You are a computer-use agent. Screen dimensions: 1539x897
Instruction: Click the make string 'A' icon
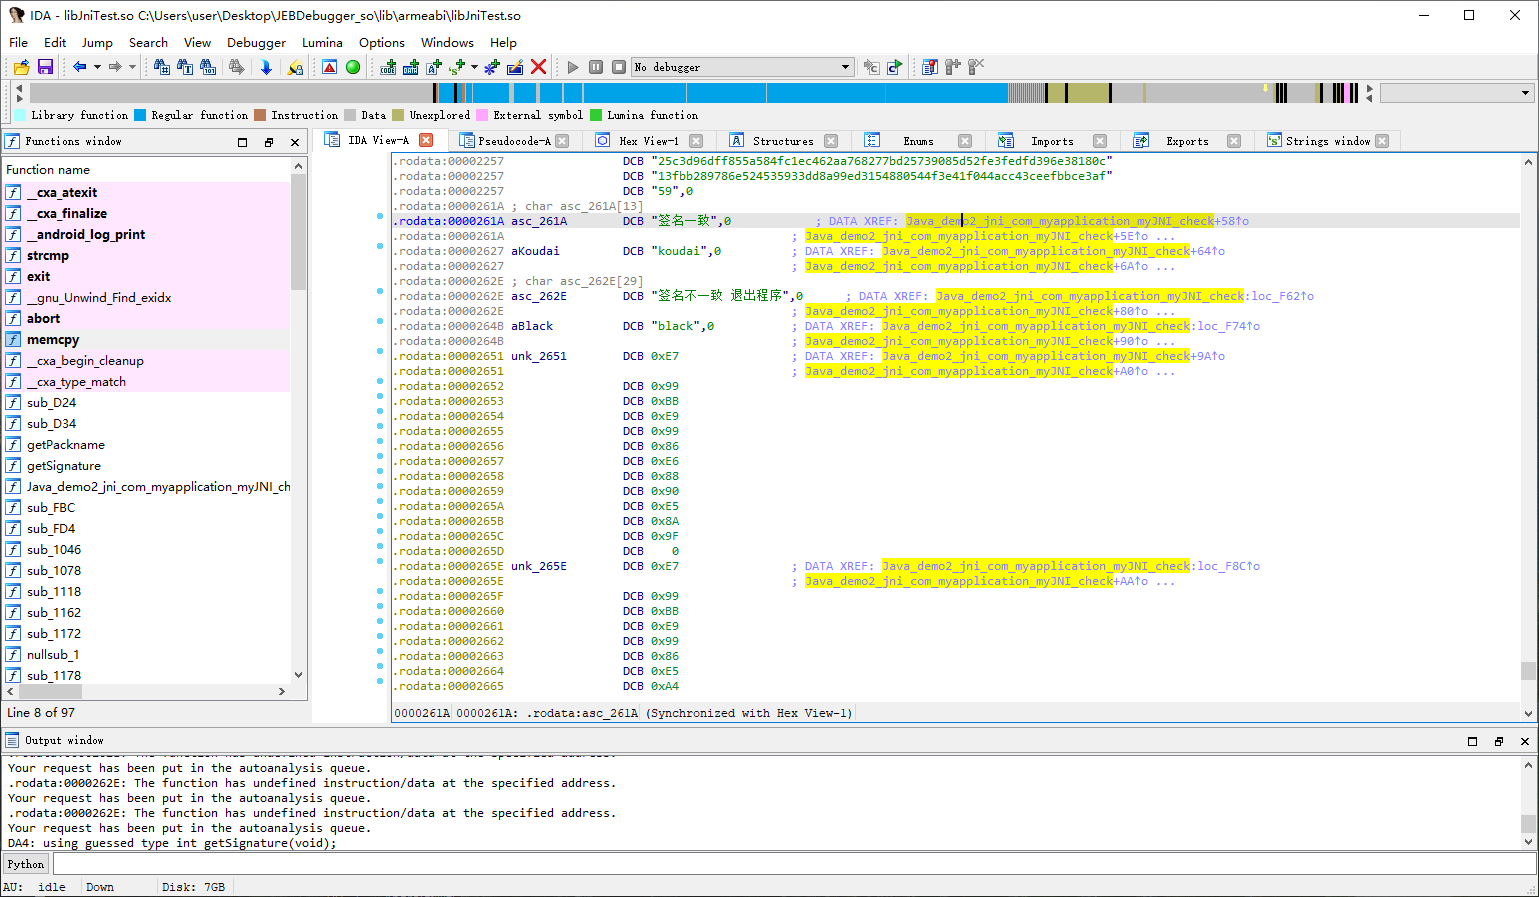(x=434, y=67)
